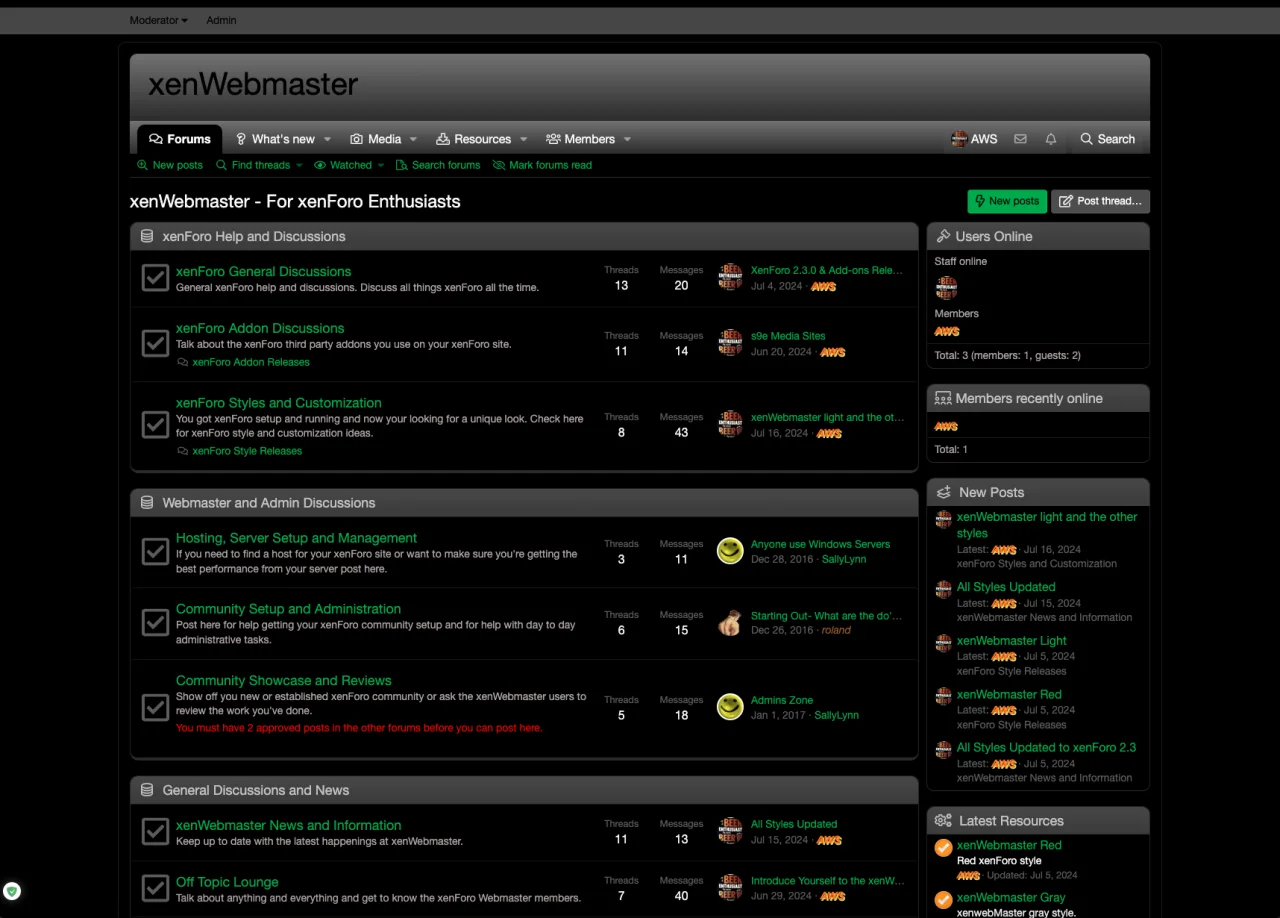Open xenForo Style Releases sub-forum link
This screenshot has height=918, width=1280.
tap(247, 451)
